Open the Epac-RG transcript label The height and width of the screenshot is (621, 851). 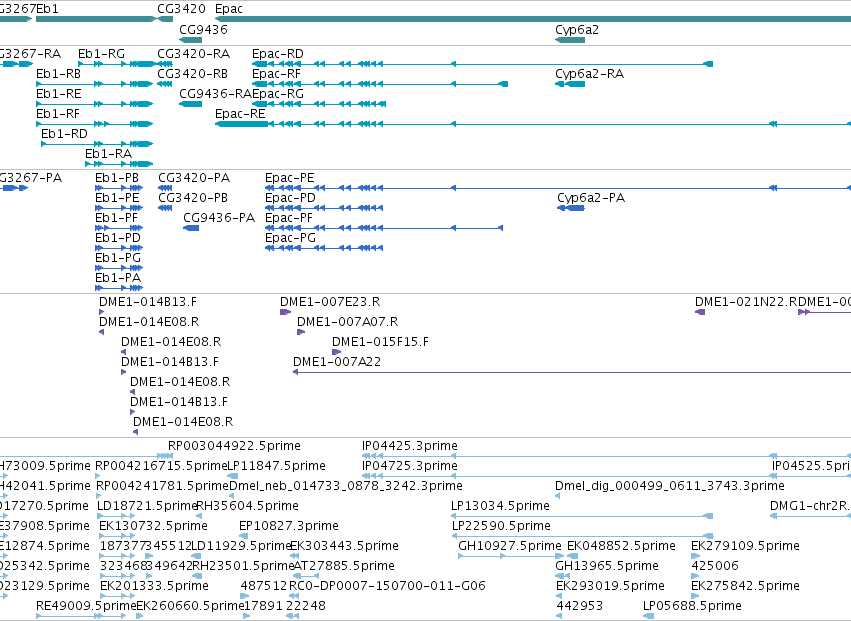click(x=278, y=94)
